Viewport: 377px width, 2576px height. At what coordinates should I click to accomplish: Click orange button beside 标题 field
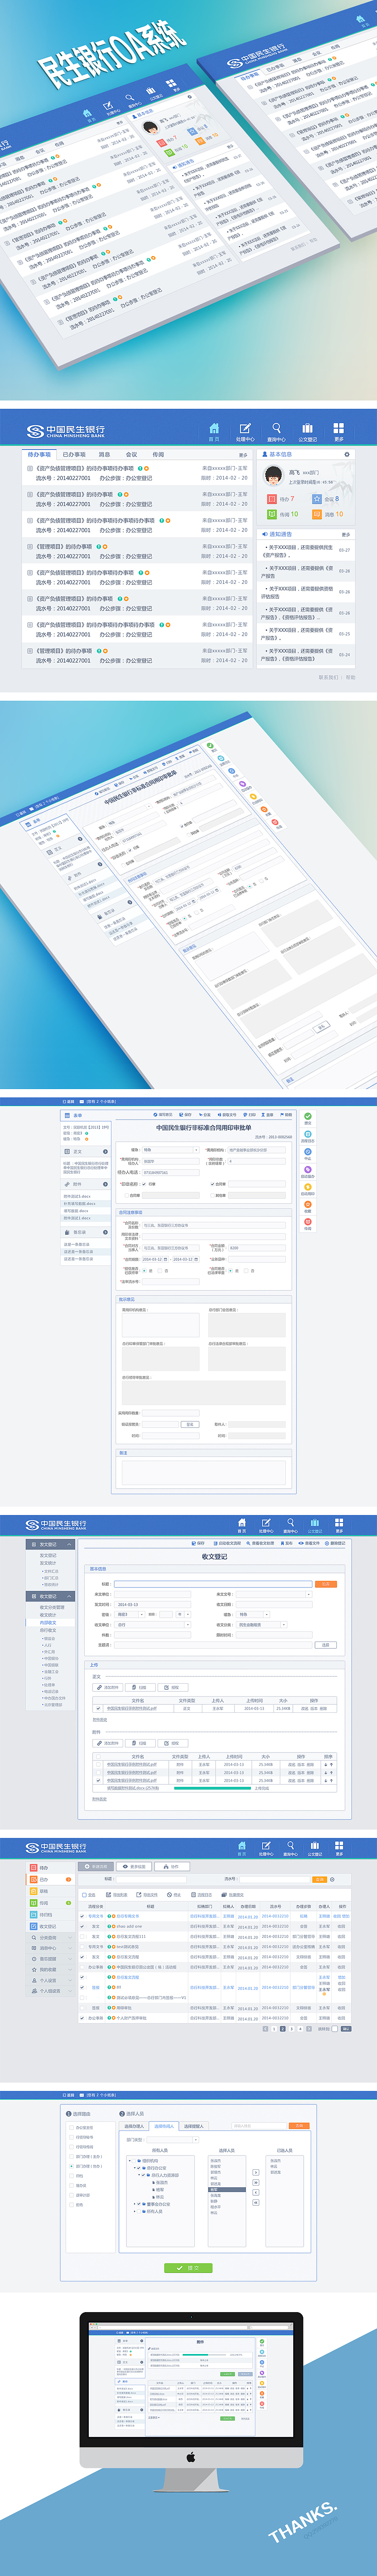point(326,1584)
